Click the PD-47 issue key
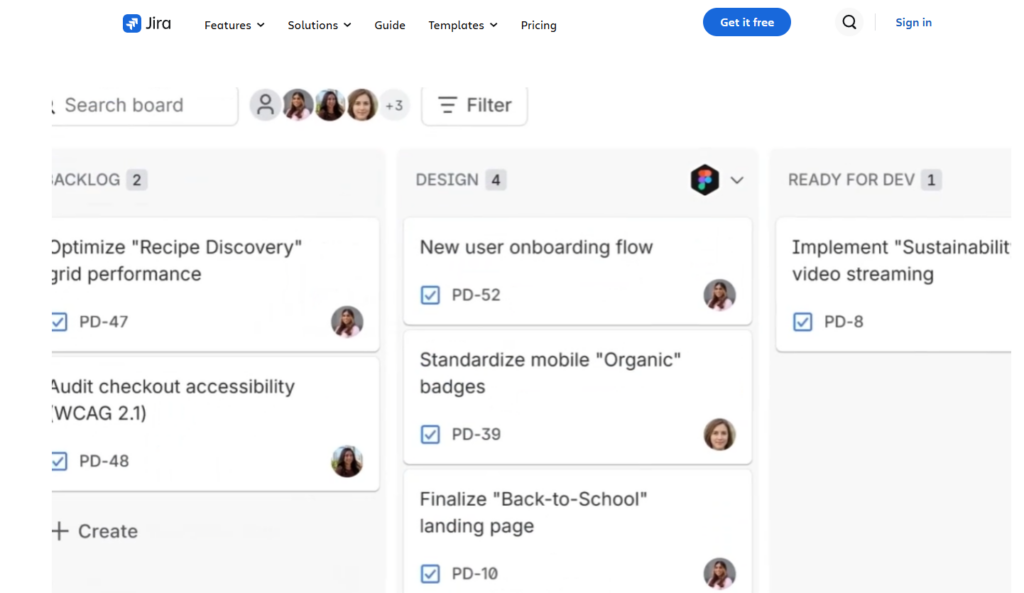Screen dimensions: 1024x593 (x=104, y=322)
